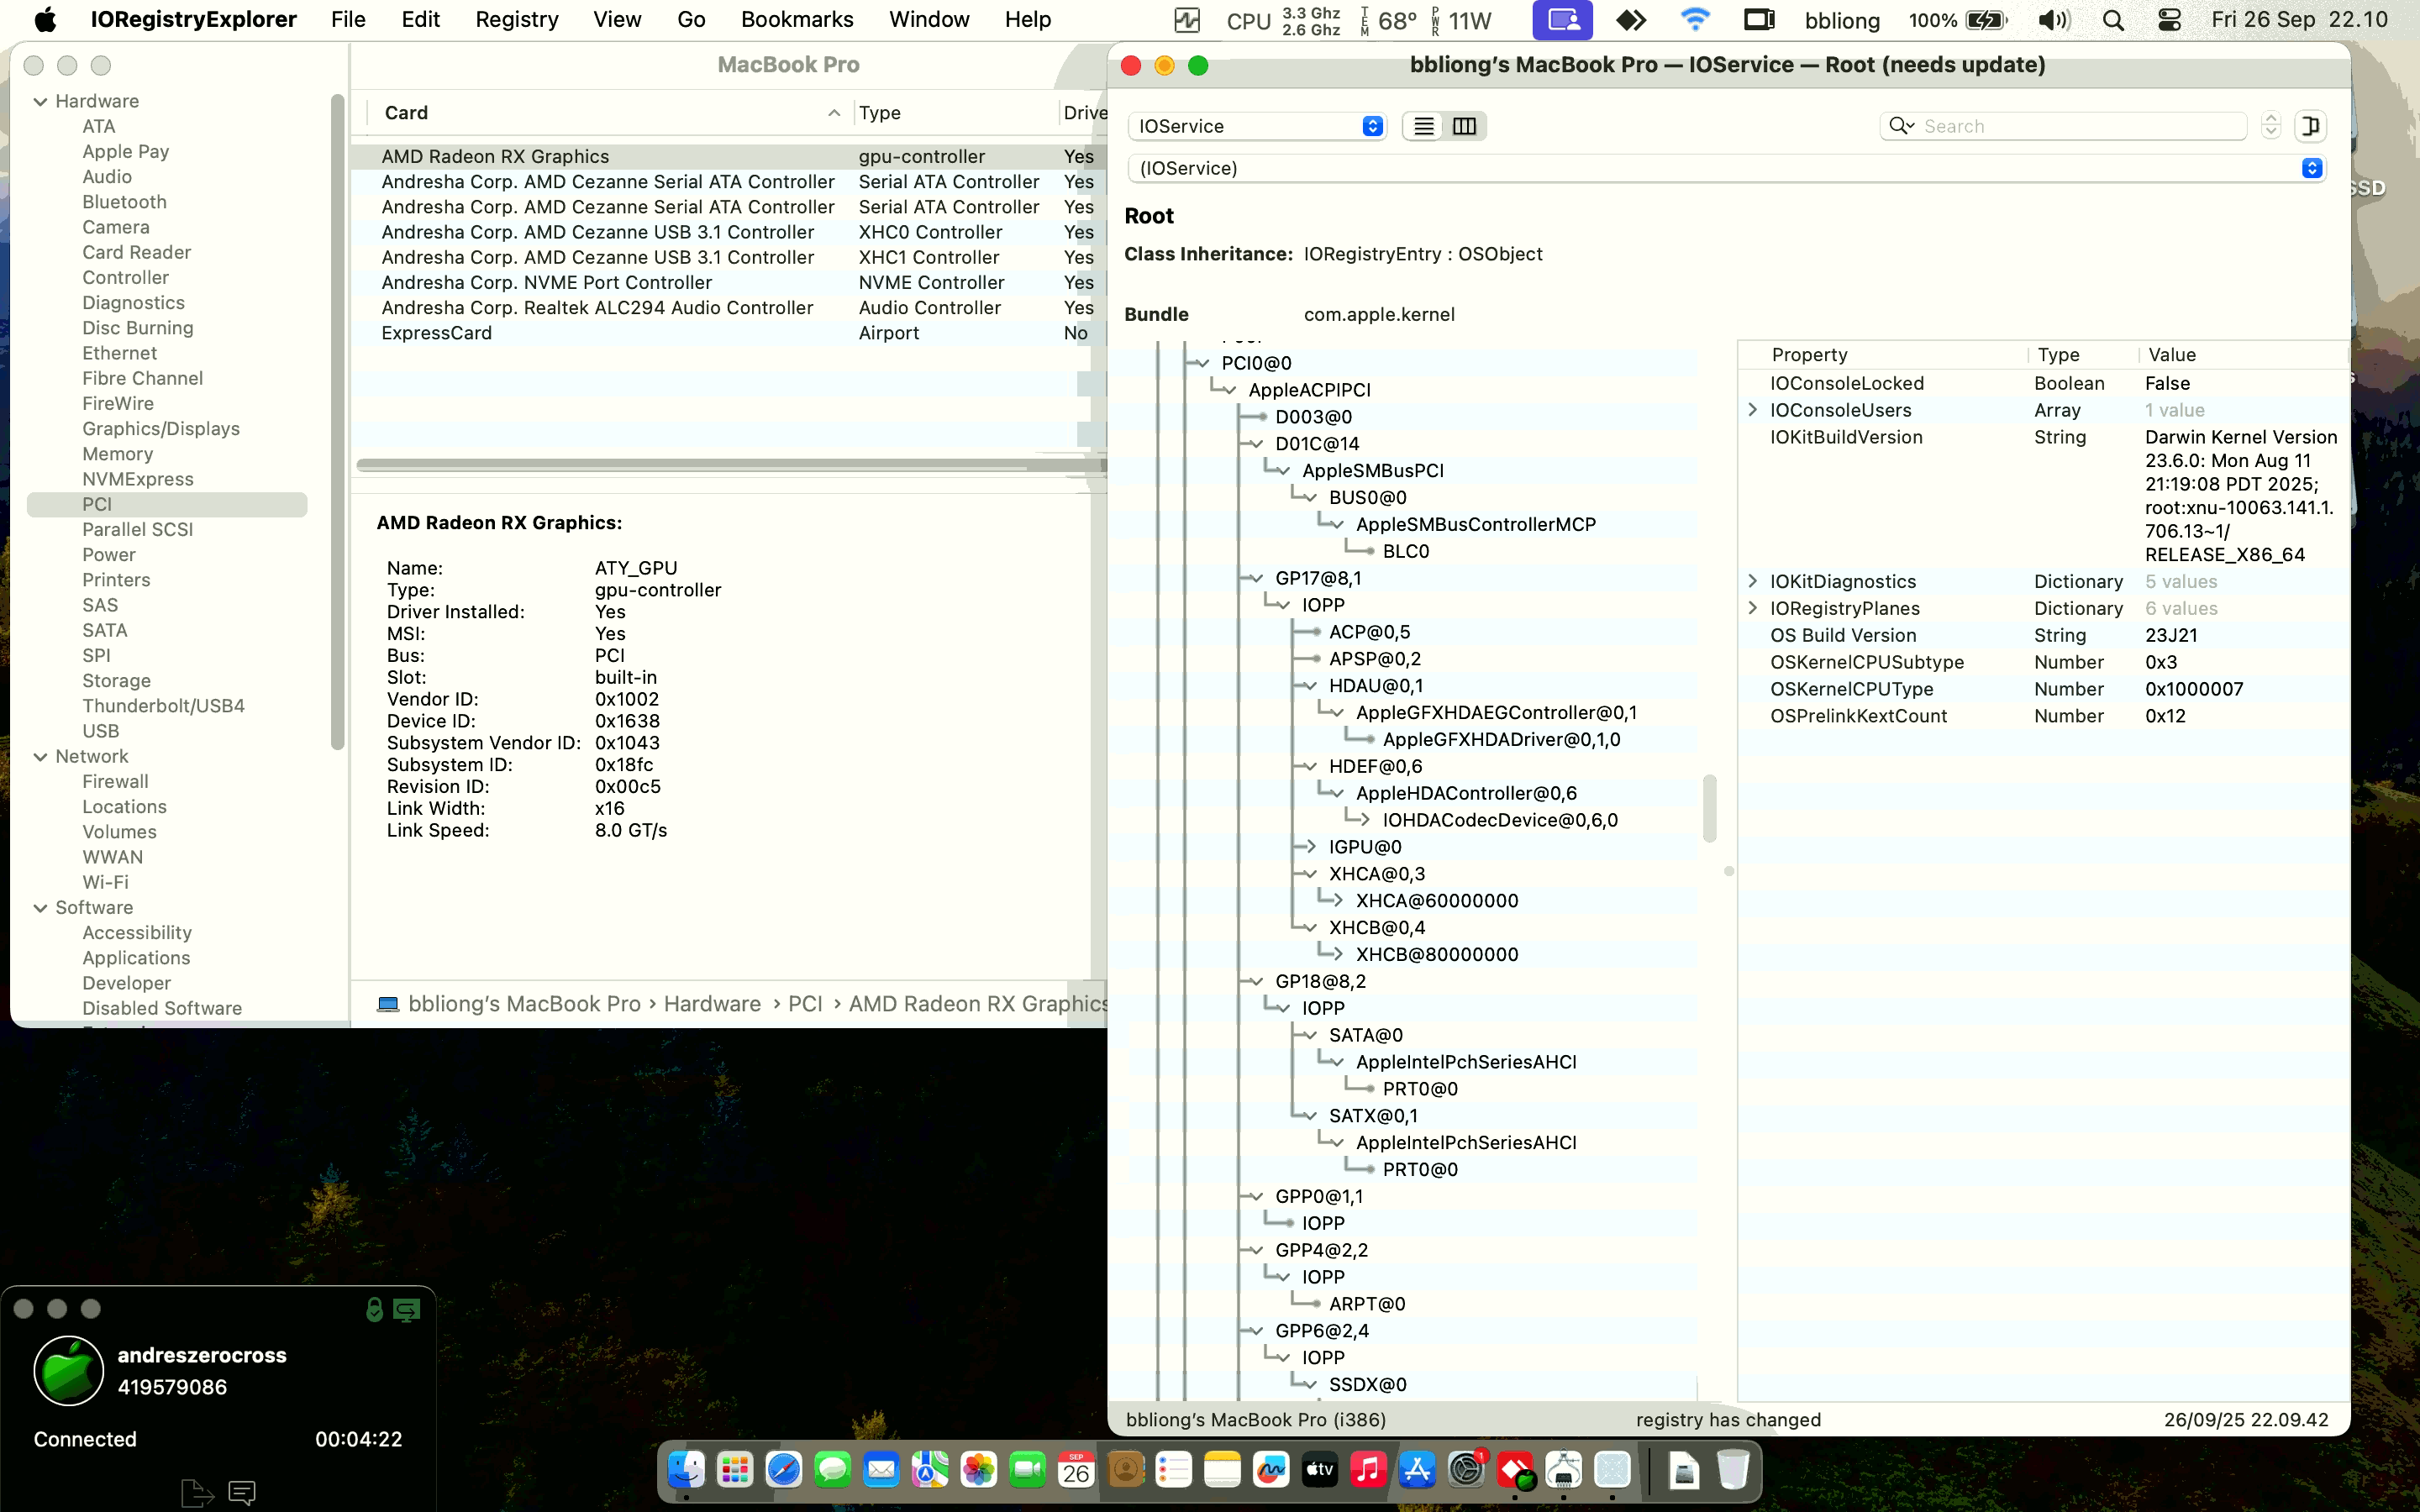The image size is (2420, 1512).
Task: Open the View menu
Action: click(617, 20)
